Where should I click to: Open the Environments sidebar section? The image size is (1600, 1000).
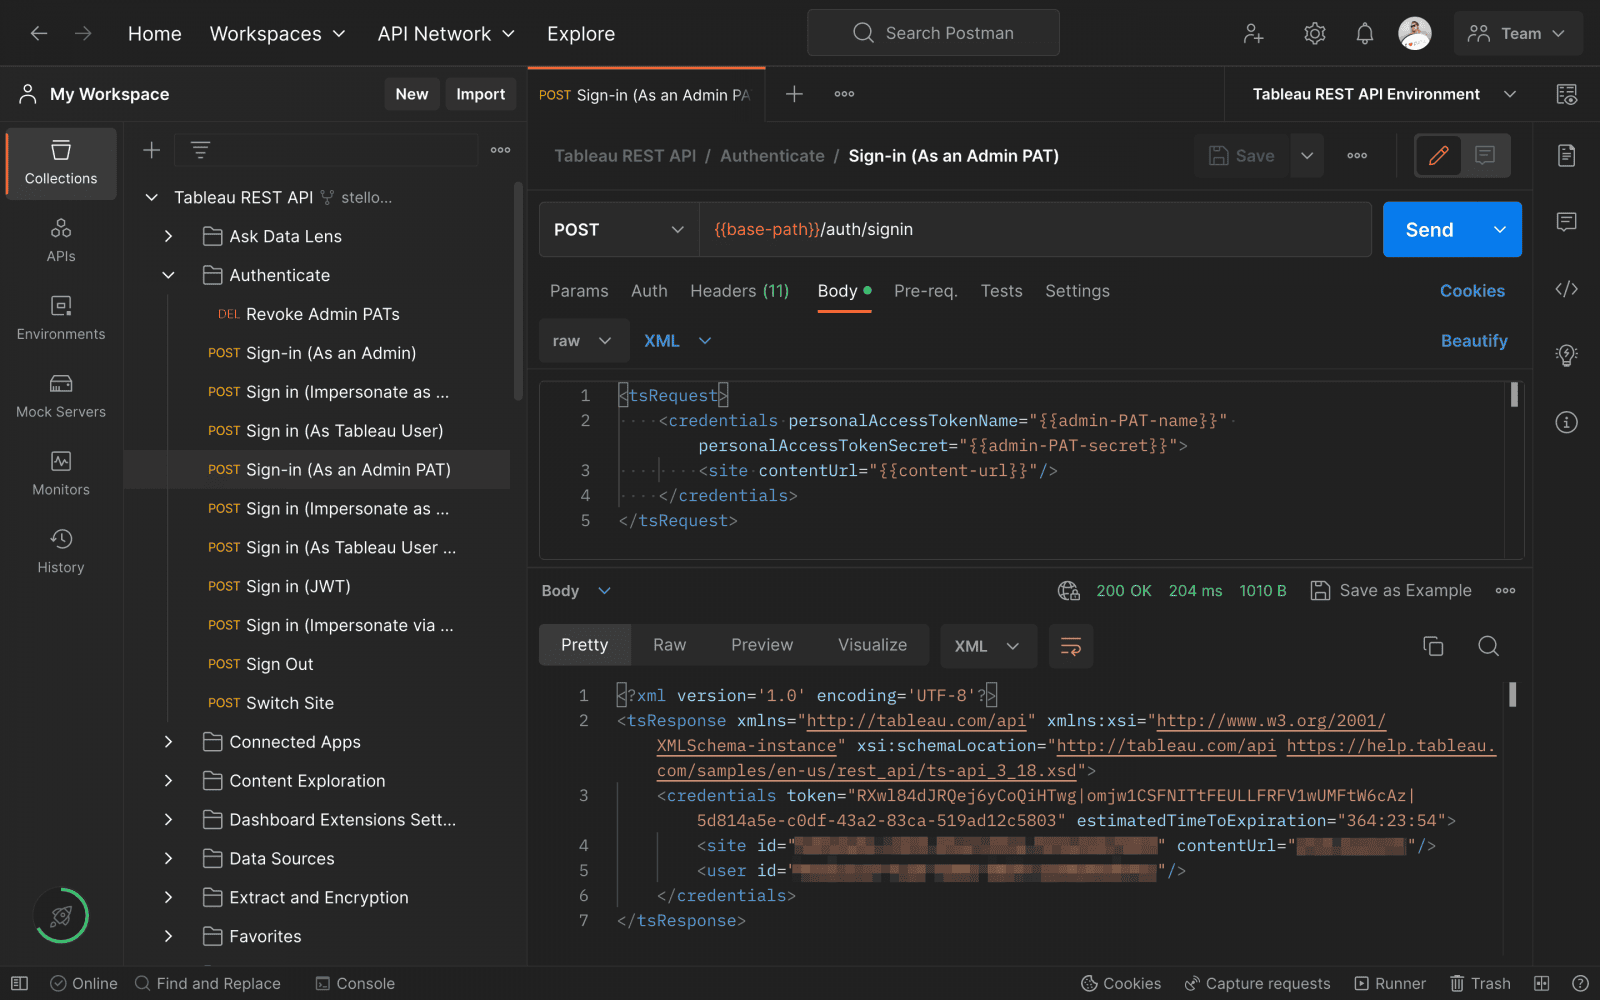61,319
